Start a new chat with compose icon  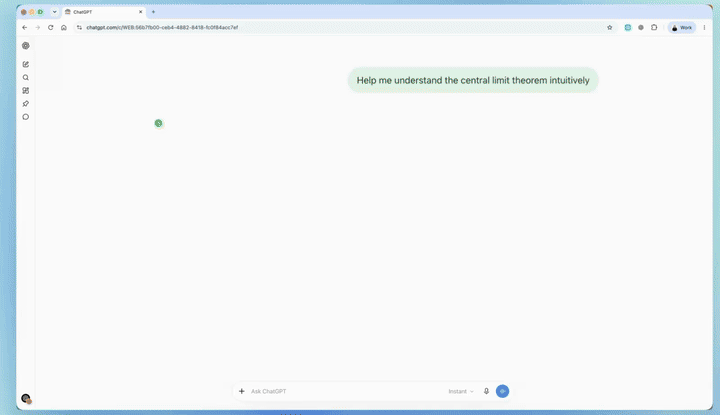click(x=26, y=64)
